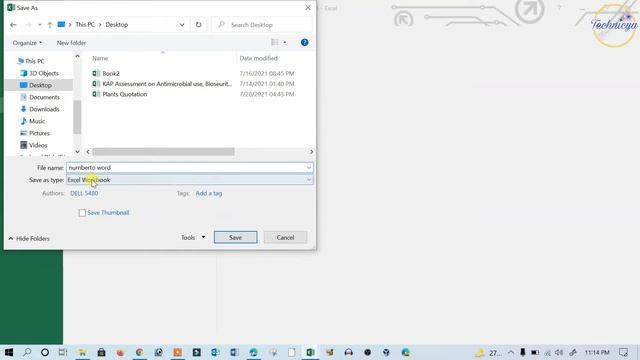This screenshot has height=360, width=640.
Task: Open the Tools dropdown
Action: coord(193,238)
